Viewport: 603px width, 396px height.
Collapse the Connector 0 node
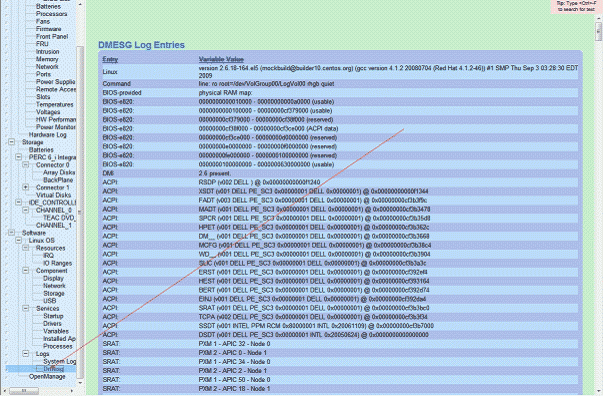(x=25, y=165)
